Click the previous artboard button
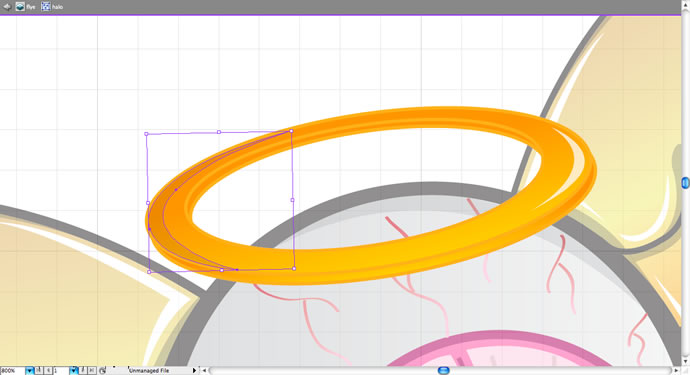This screenshot has height=375, width=690. 48,371
